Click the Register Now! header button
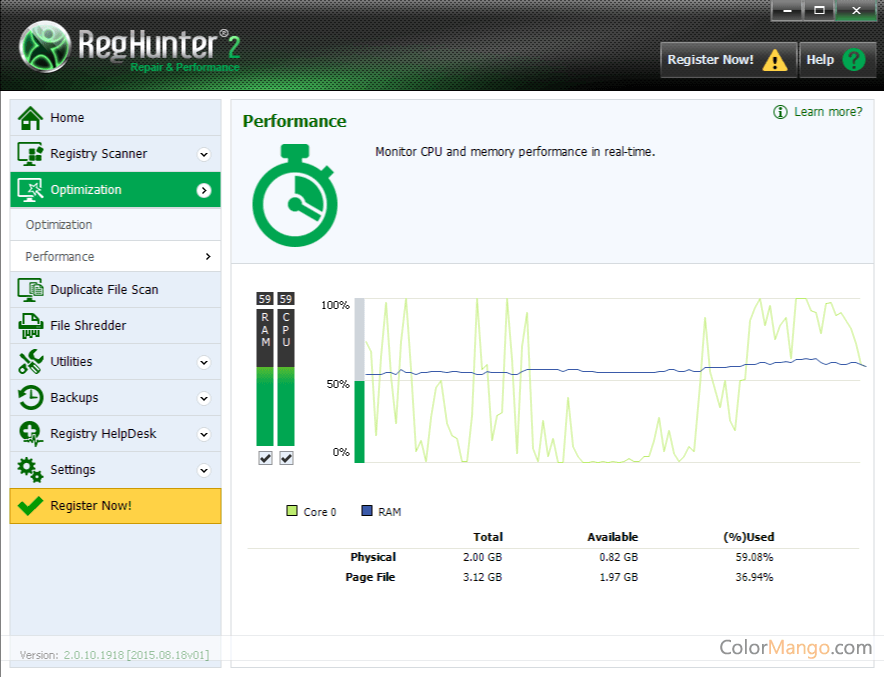 pos(728,60)
